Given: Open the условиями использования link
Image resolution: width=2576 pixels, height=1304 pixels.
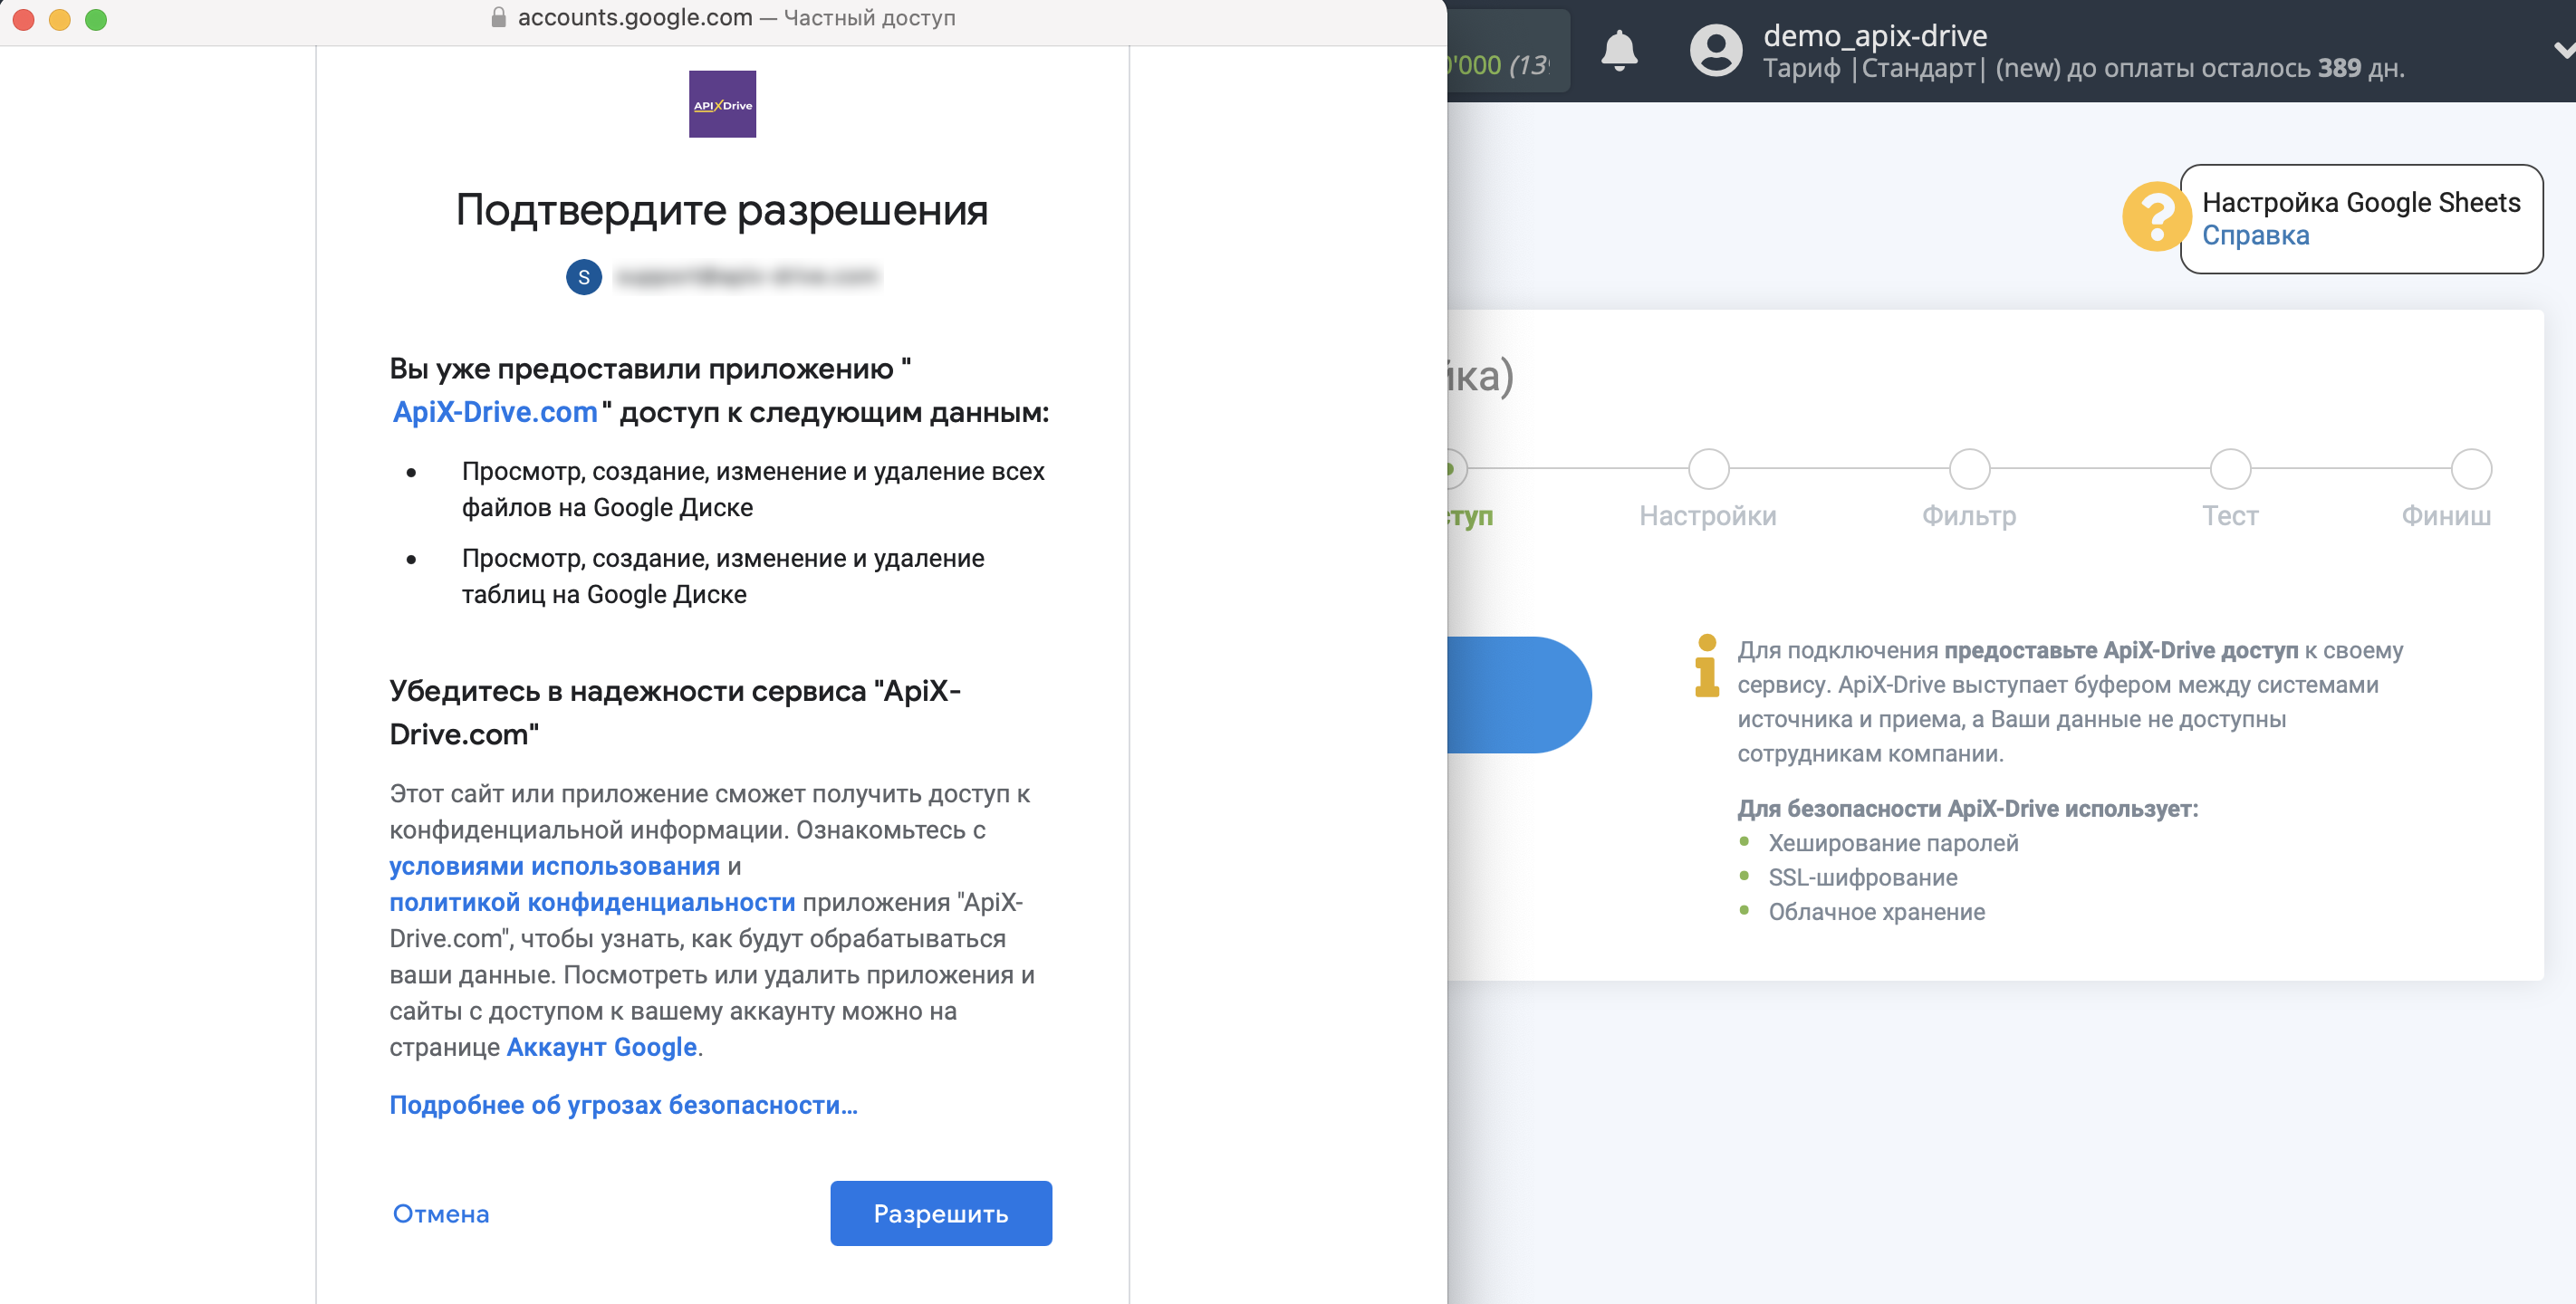Looking at the screenshot, I should pos(555,866).
